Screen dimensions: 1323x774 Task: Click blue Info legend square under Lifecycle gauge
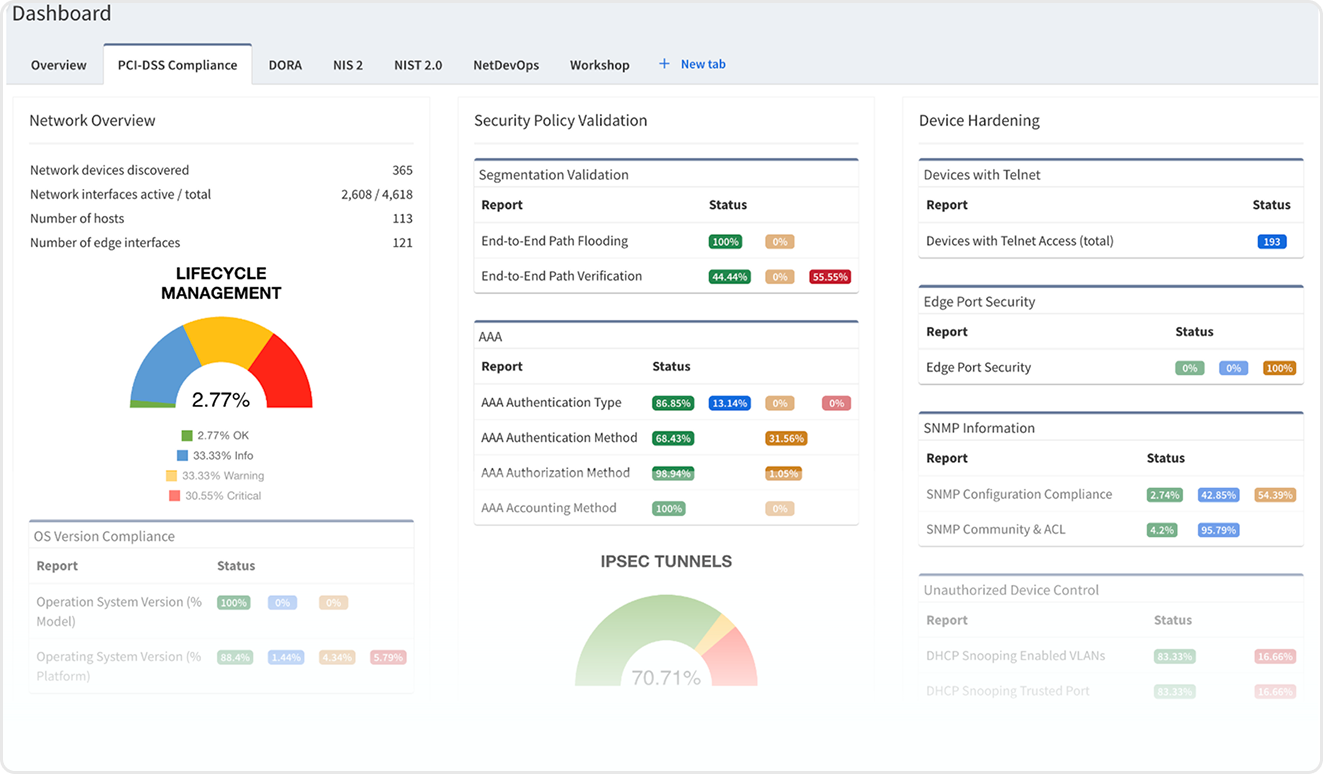pyautogui.click(x=182, y=456)
